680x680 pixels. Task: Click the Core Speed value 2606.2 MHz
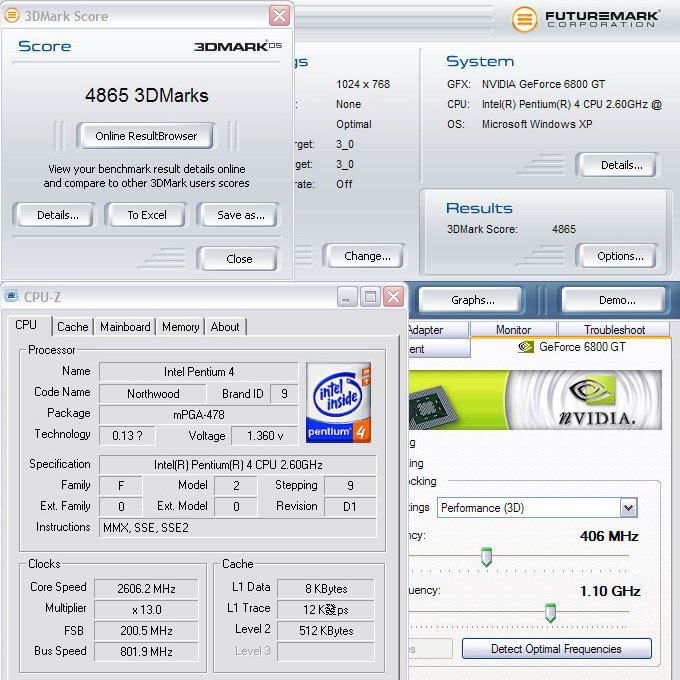[146, 588]
